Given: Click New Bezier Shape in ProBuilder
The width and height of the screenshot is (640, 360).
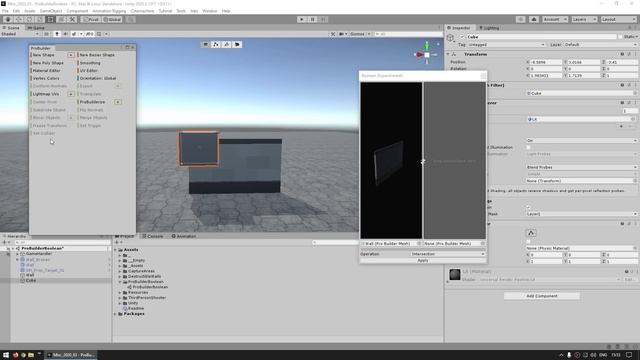Looking at the screenshot, I should tap(96, 55).
